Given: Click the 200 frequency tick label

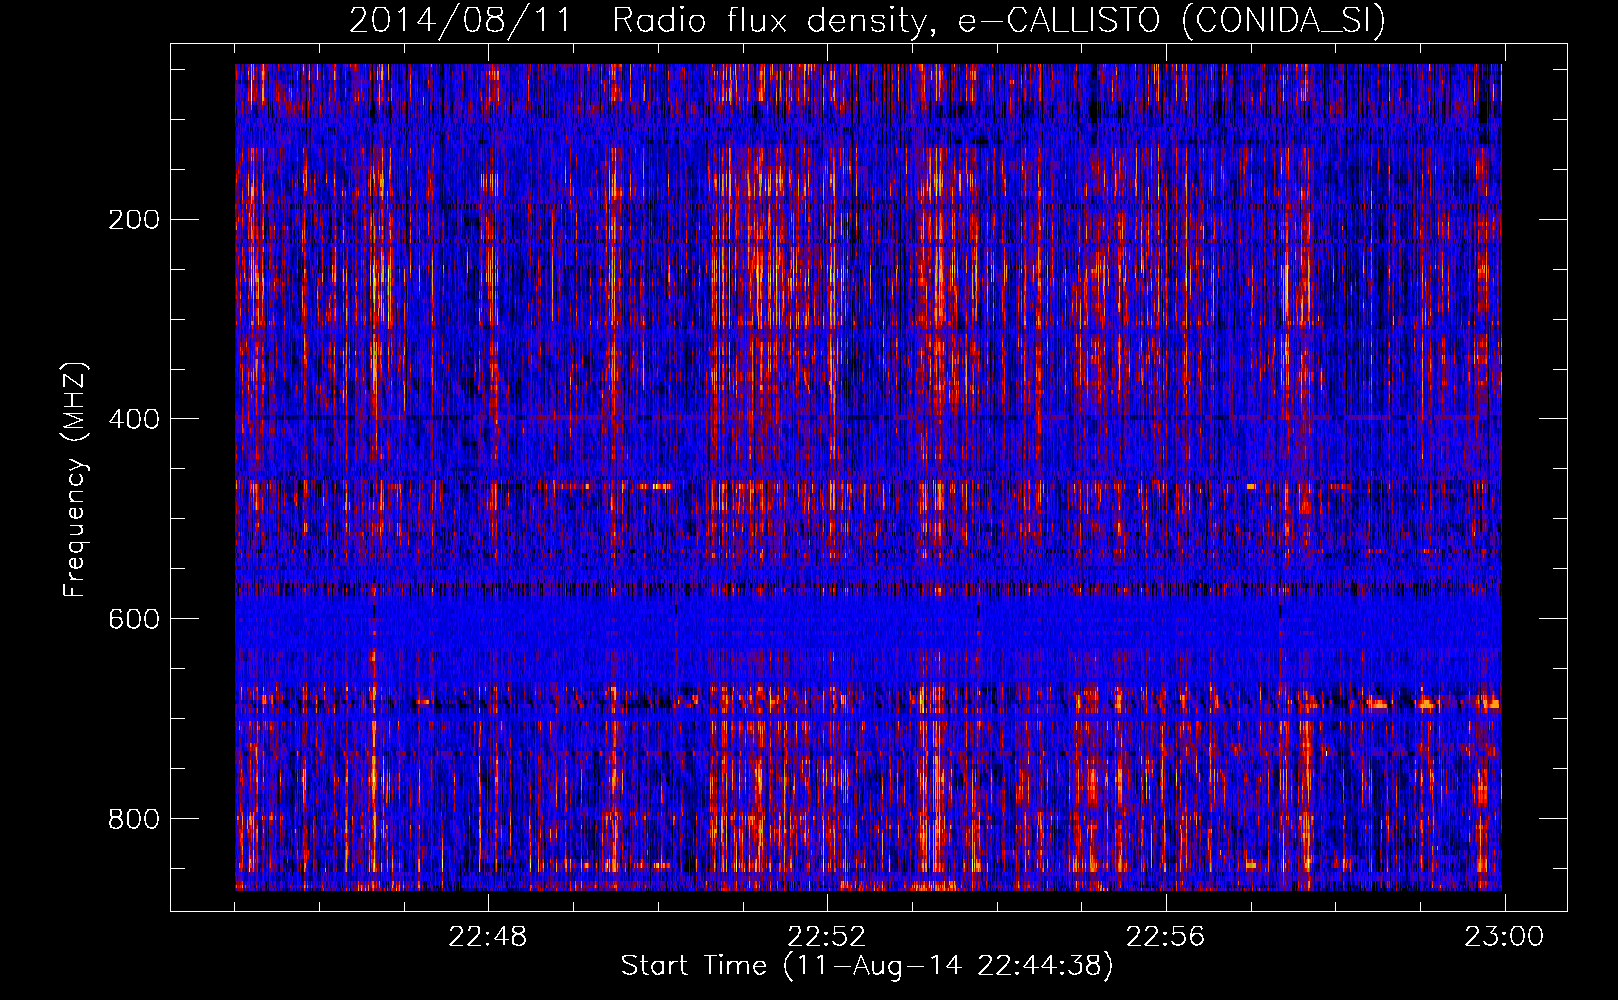Looking at the screenshot, I should [134, 220].
